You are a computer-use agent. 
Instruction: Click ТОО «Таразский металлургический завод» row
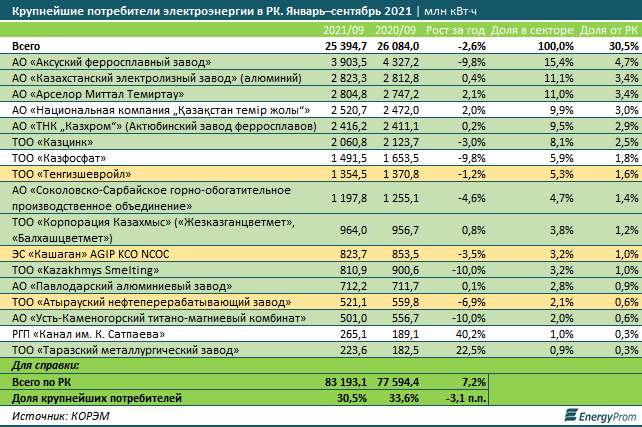click(x=321, y=350)
